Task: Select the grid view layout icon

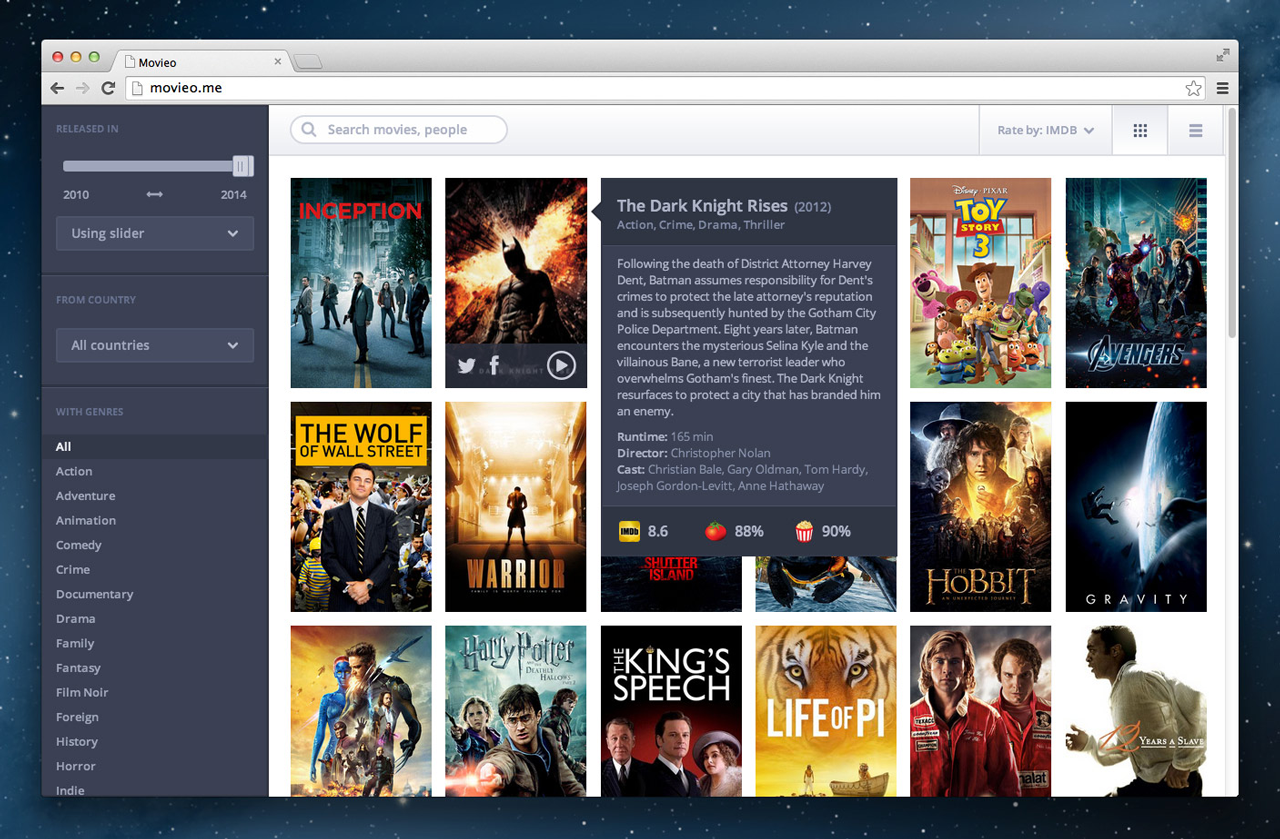Action: pos(1140,129)
